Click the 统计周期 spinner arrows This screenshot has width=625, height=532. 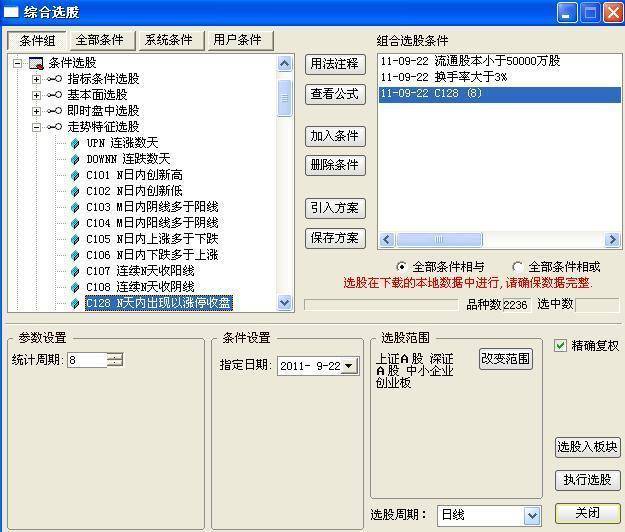point(115,360)
